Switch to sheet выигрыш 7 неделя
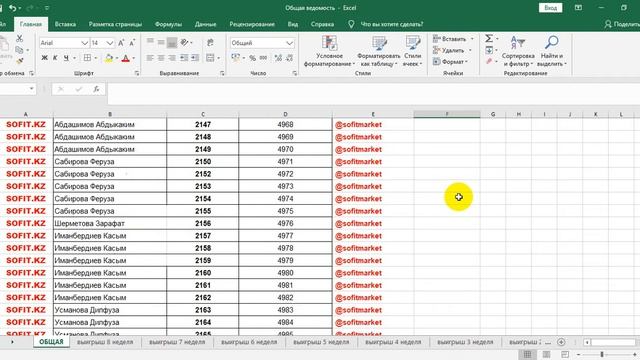 177,342
